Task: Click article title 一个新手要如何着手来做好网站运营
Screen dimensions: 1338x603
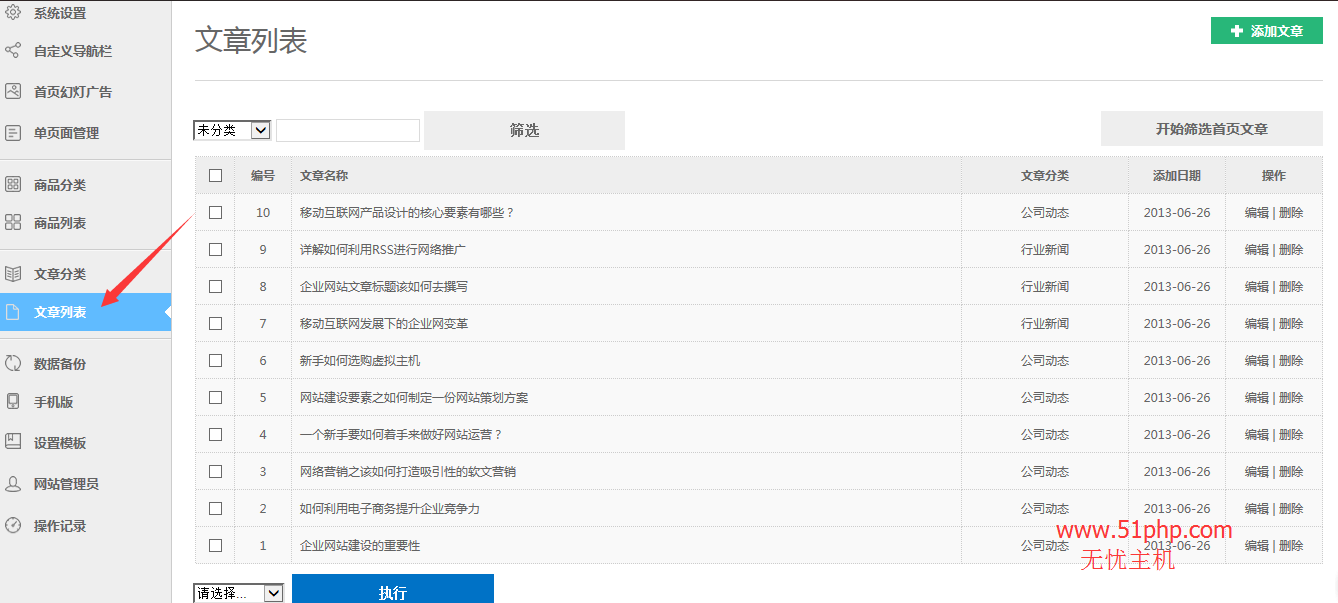Action: 401,434
